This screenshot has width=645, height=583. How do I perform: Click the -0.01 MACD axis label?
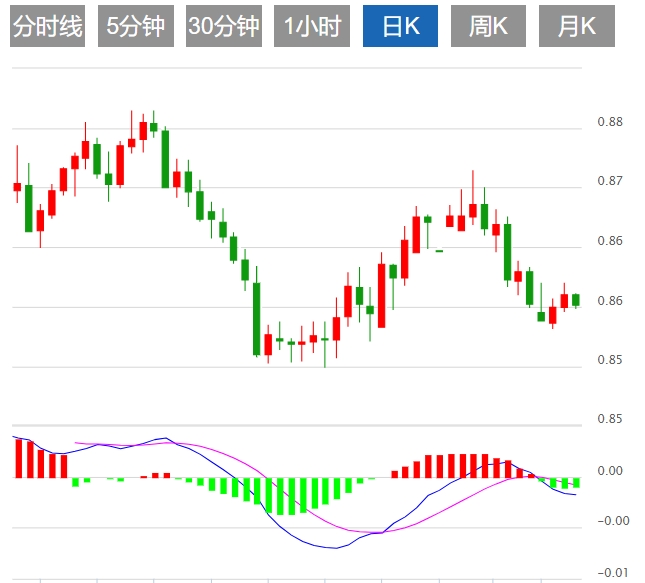pyautogui.click(x=613, y=572)
